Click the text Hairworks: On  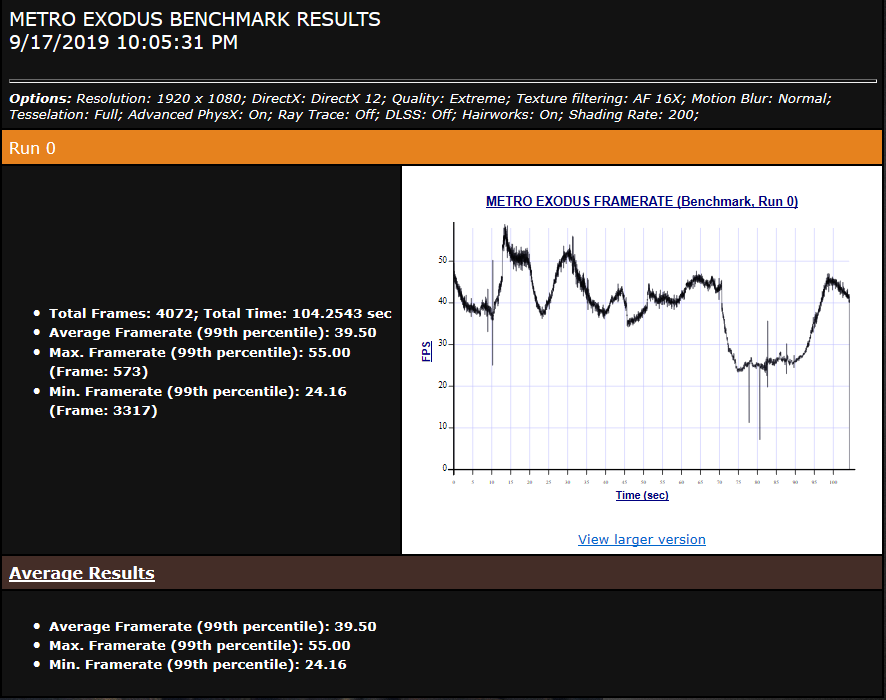[509, 115]
